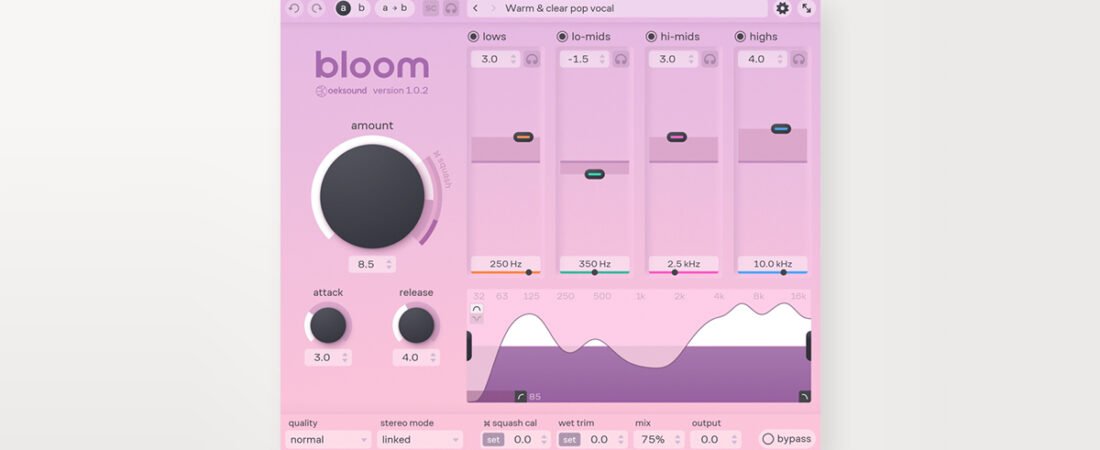Click the wet trim set button

tap(569, 439)
